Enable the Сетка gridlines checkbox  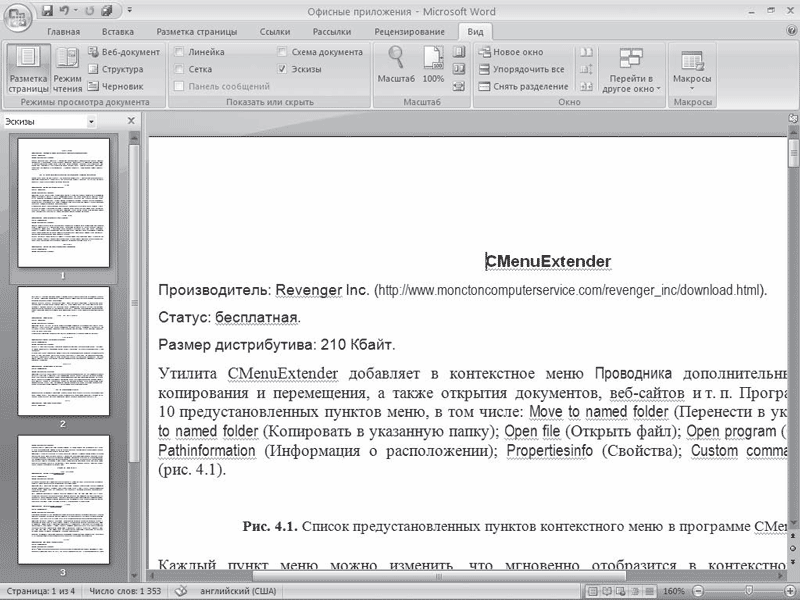[x=179, y=69]
